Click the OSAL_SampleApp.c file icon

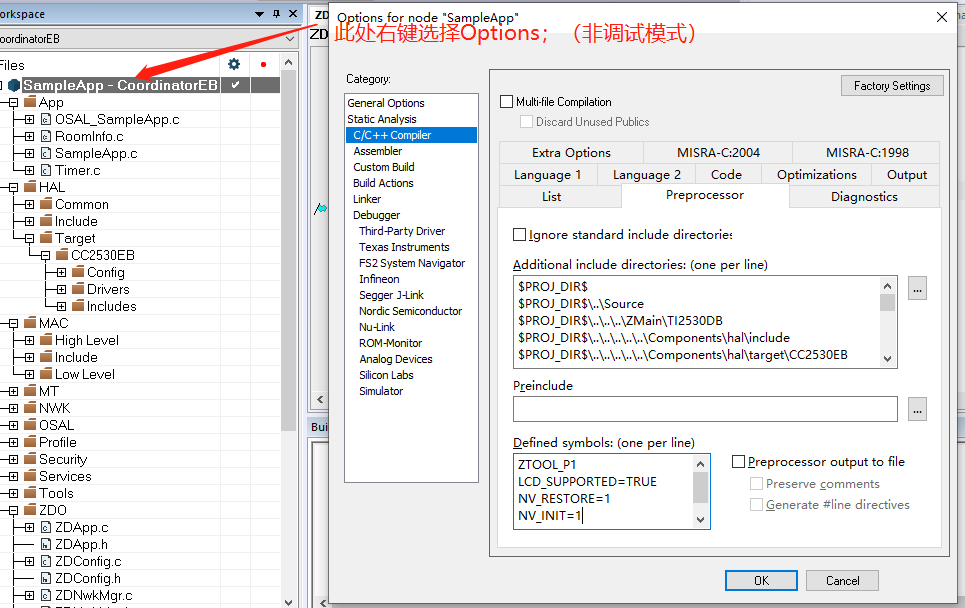[46, 119]
